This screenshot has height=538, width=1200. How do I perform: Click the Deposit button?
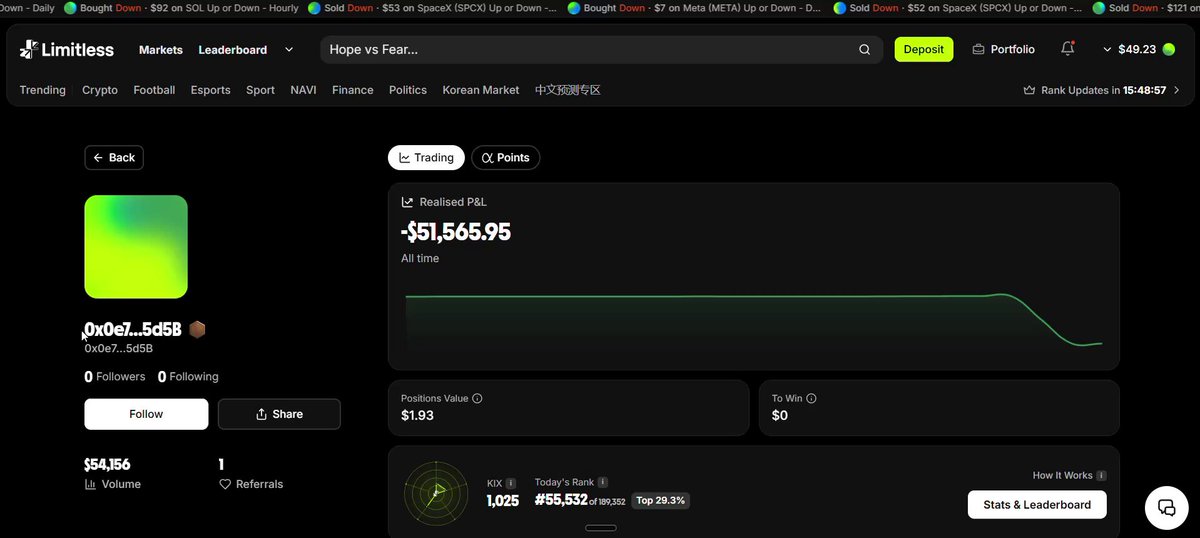924,49
